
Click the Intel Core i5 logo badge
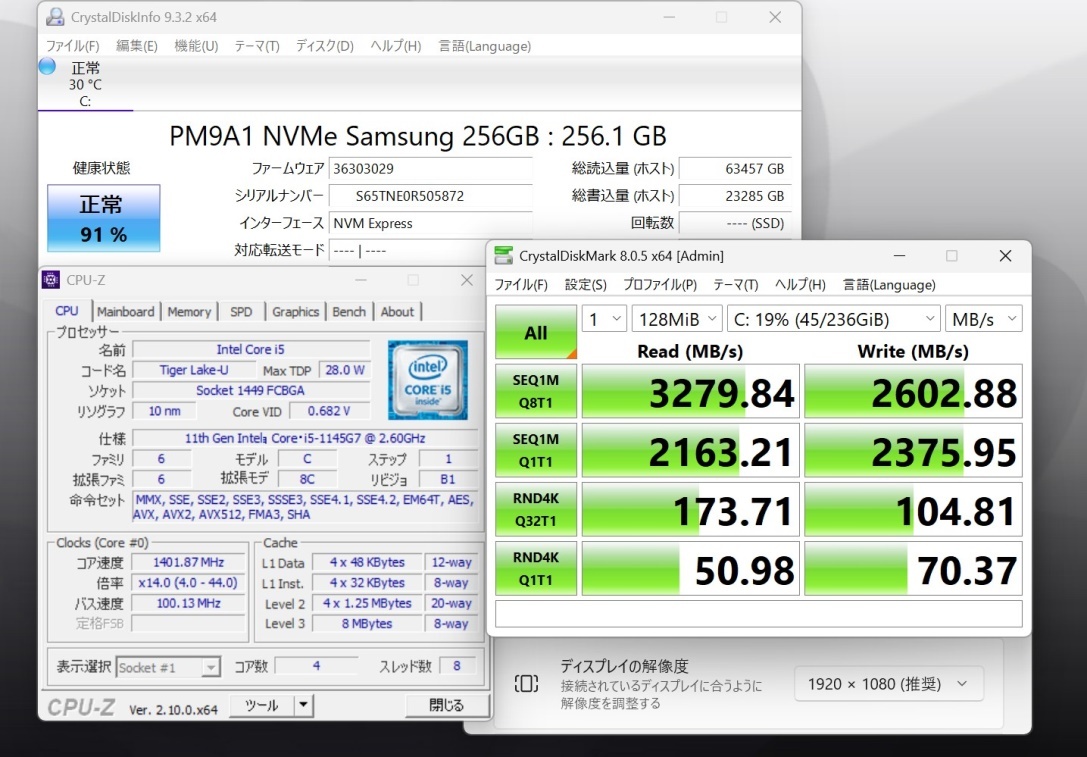point(428,380)
